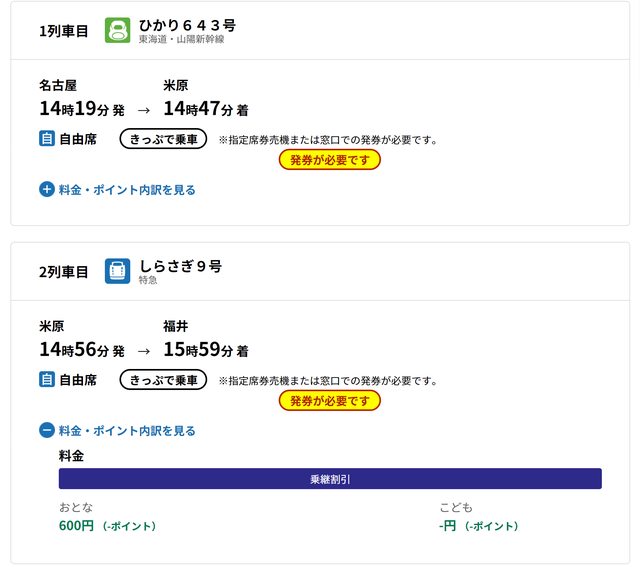640x567 pixels.
Task: Click the しらさぎ９号 train name
Action: click(180, 266)
